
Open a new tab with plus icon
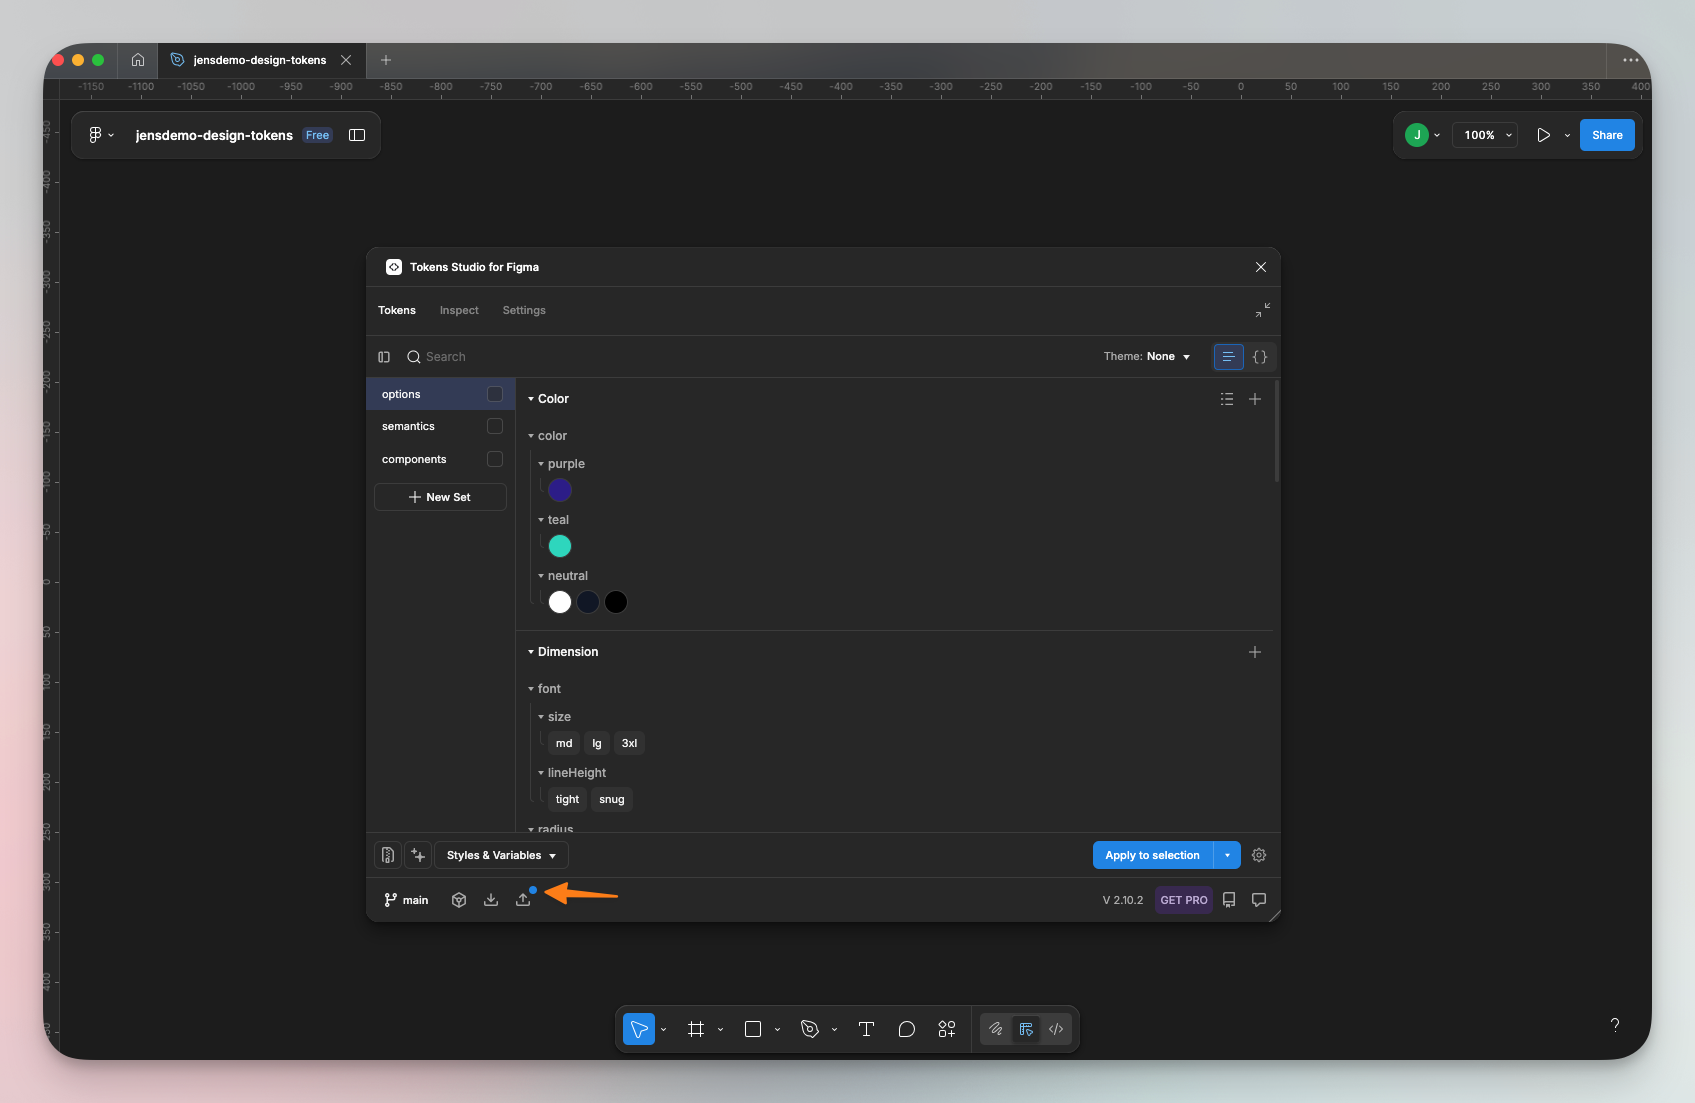tap(386, 60)
